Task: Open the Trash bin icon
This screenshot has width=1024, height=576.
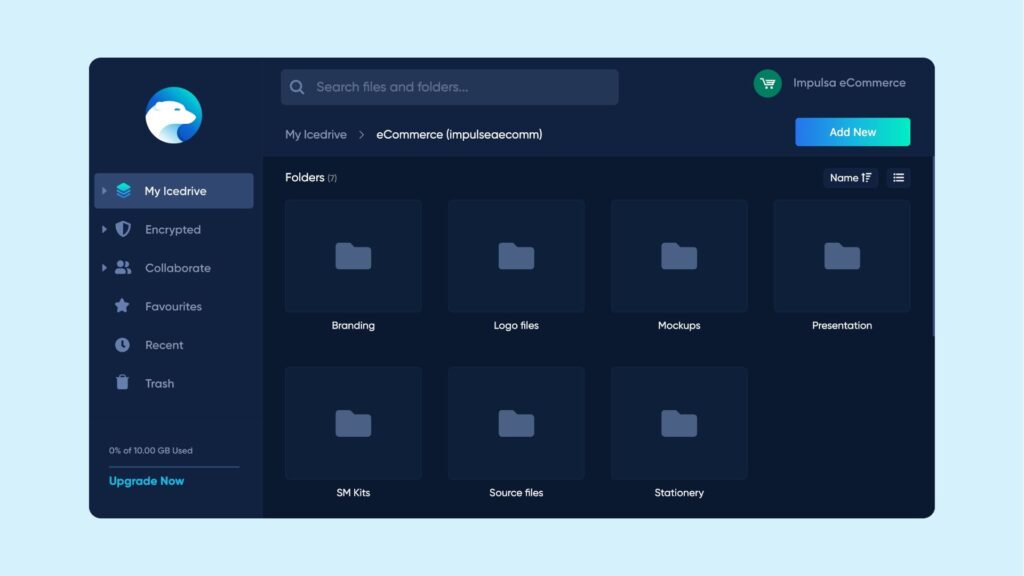Action: click(x=122, y=383)
